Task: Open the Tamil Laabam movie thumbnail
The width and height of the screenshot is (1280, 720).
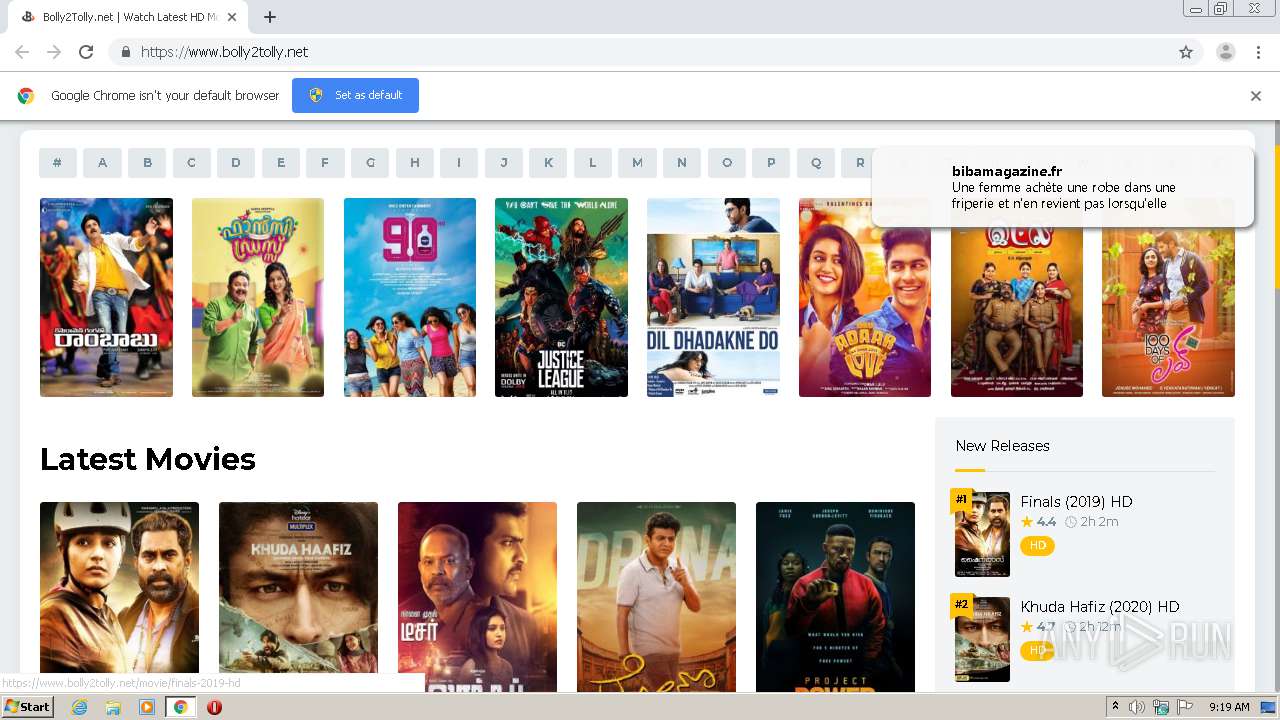Action: [x=477, y=597]
